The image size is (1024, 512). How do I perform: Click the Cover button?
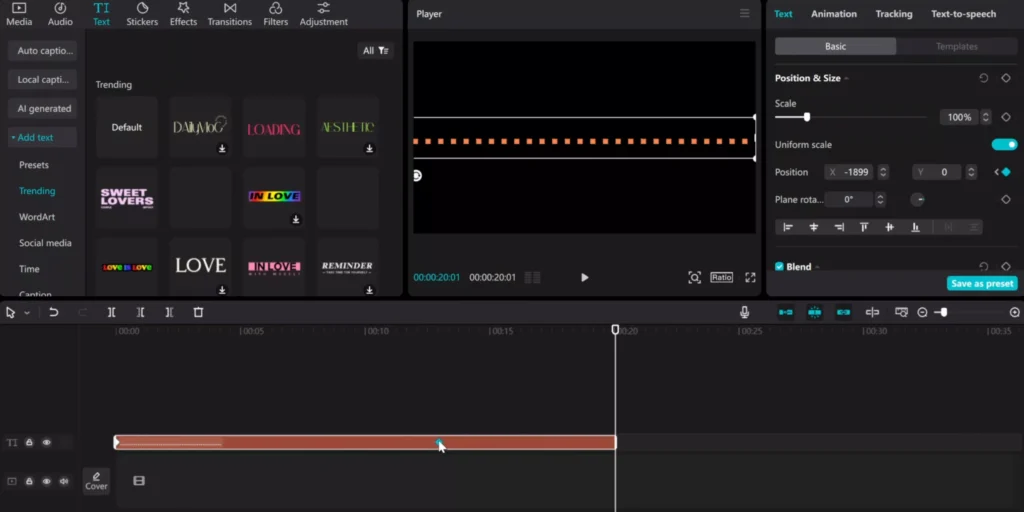tap(96, 481)
